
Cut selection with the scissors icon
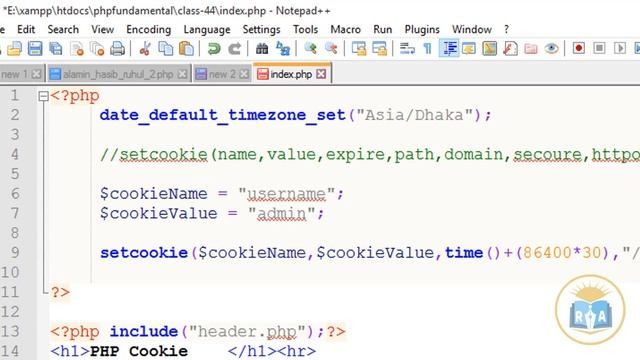tap(144, 49)
